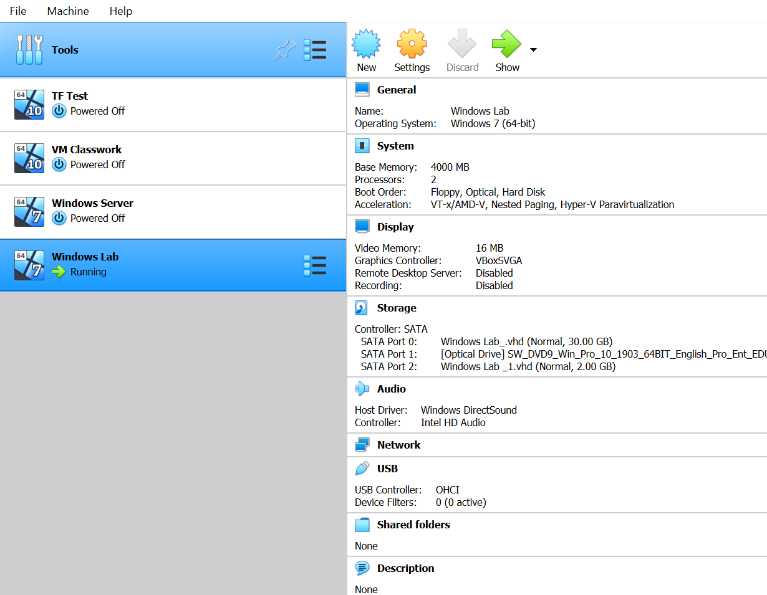Viewport: 767px width, 595px height.
Task: Click 'Windows DirectSound' host driver value
Action: (x=469, y=410)
